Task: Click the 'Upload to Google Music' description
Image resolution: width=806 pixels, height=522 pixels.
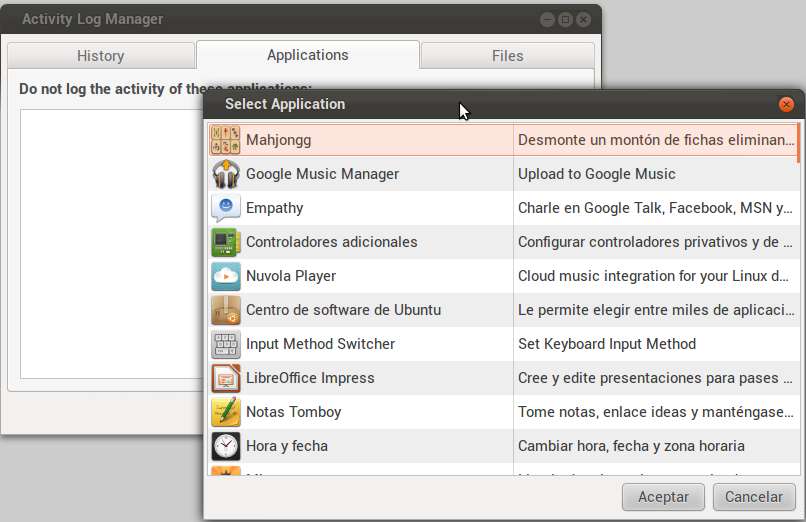Action: (596, 174)
